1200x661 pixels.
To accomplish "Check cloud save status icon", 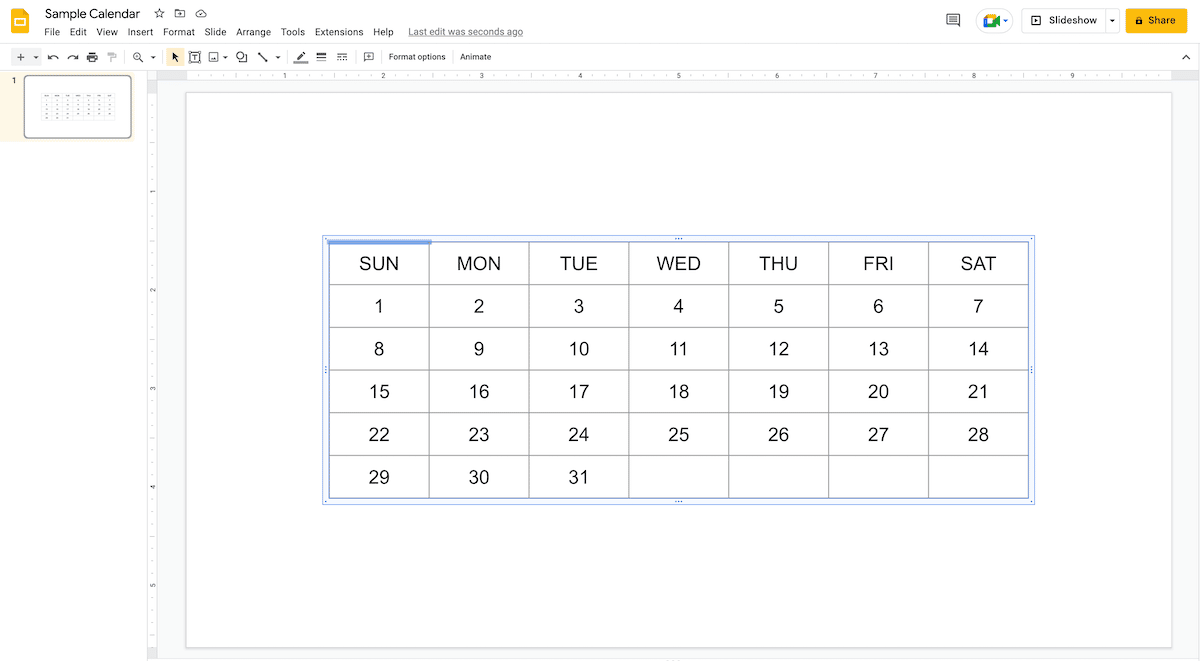I will (x=201, y=14).
